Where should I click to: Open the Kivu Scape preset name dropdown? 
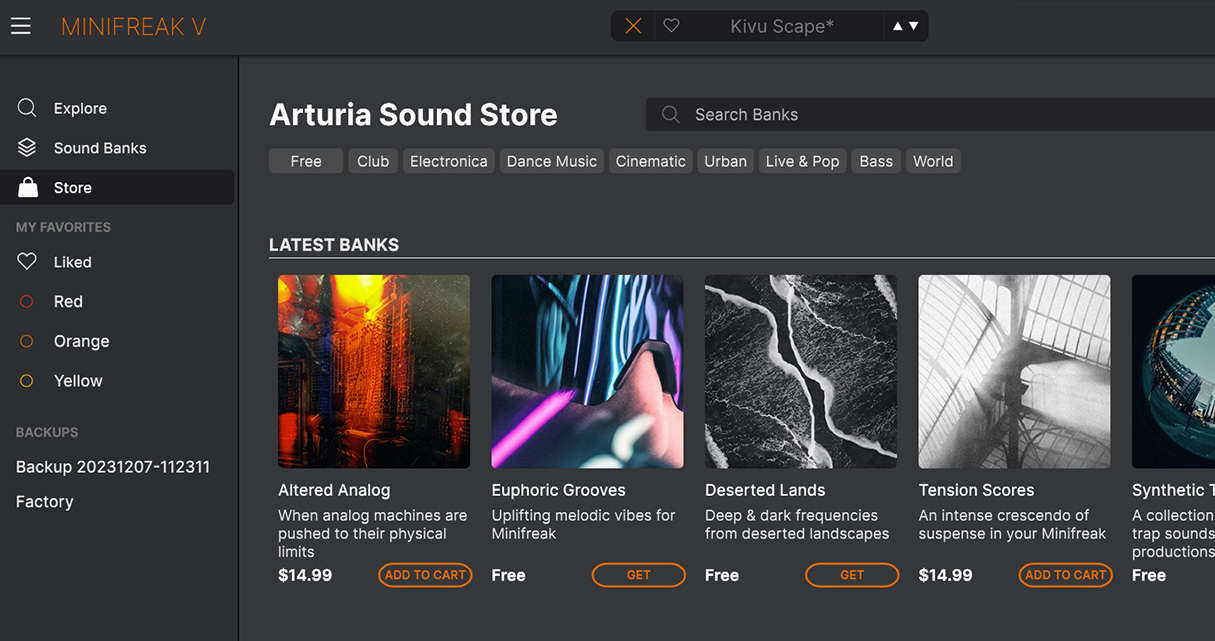tap(781, 26)
